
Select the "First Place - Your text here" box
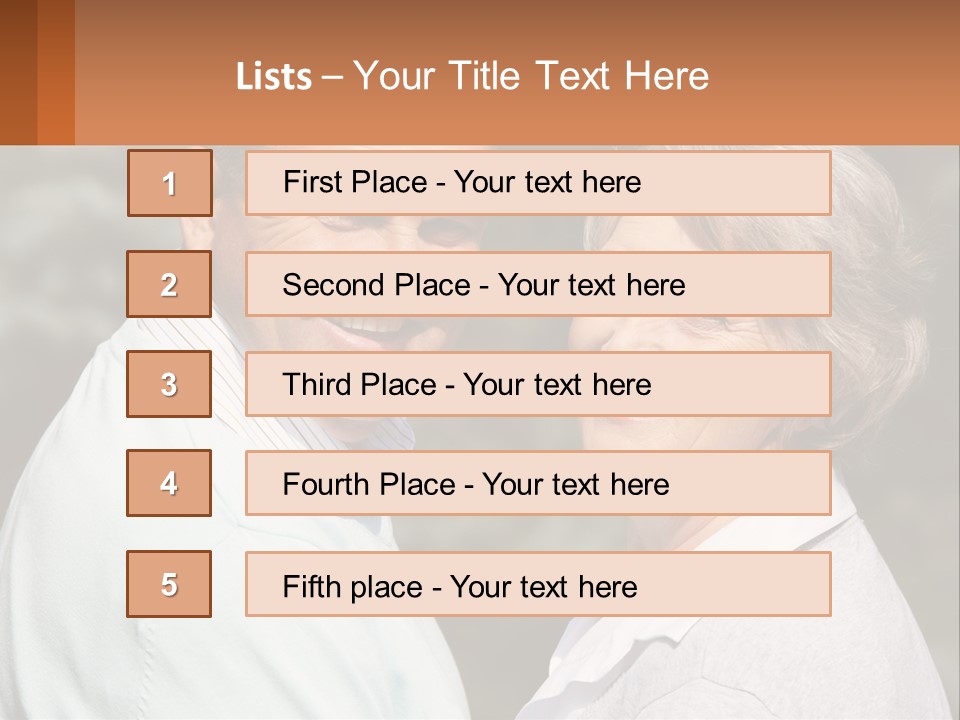538,183
